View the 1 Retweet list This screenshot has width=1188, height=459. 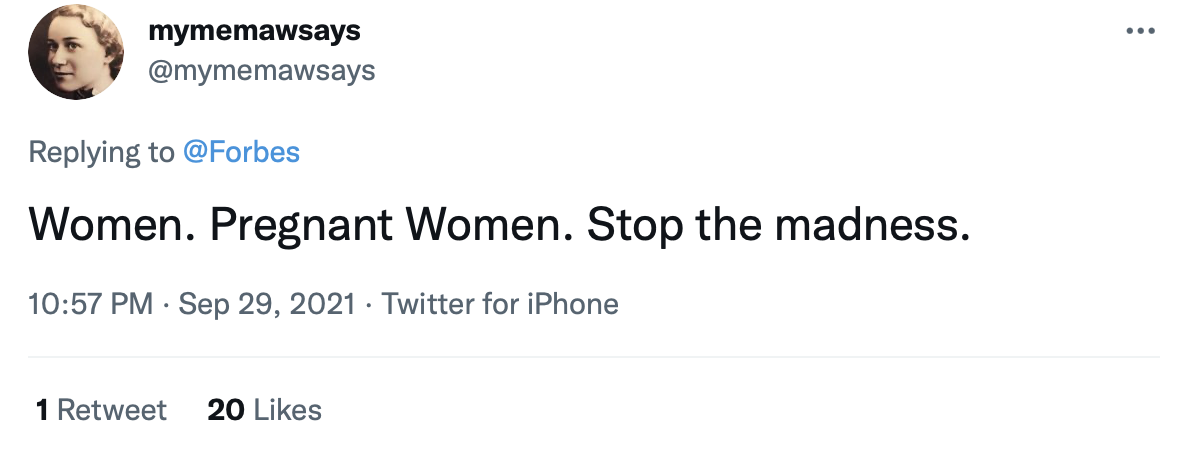click(x=101, y=410)
